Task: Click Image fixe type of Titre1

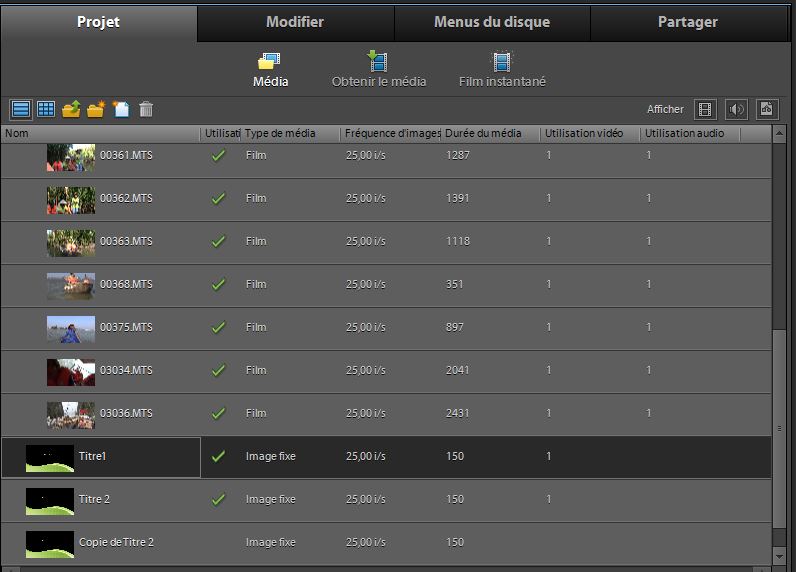Action: 271,456
